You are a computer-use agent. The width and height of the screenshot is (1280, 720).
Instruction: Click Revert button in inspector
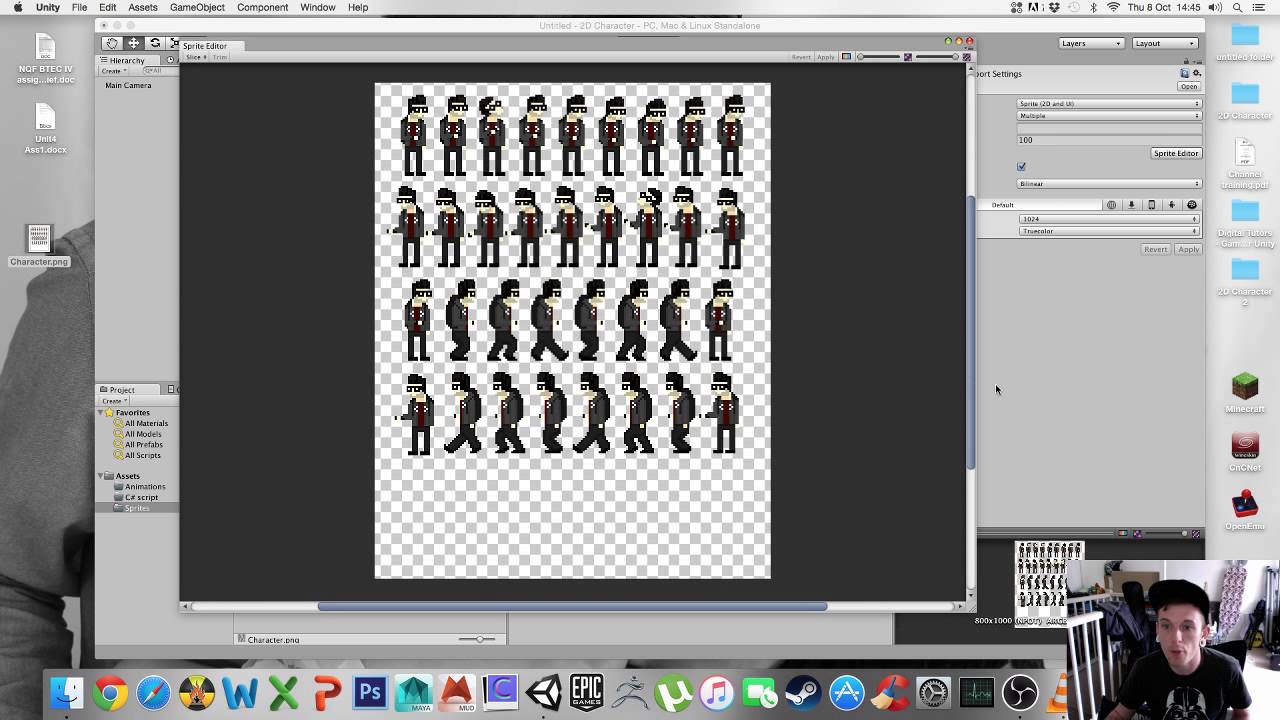click(1156, 249)
